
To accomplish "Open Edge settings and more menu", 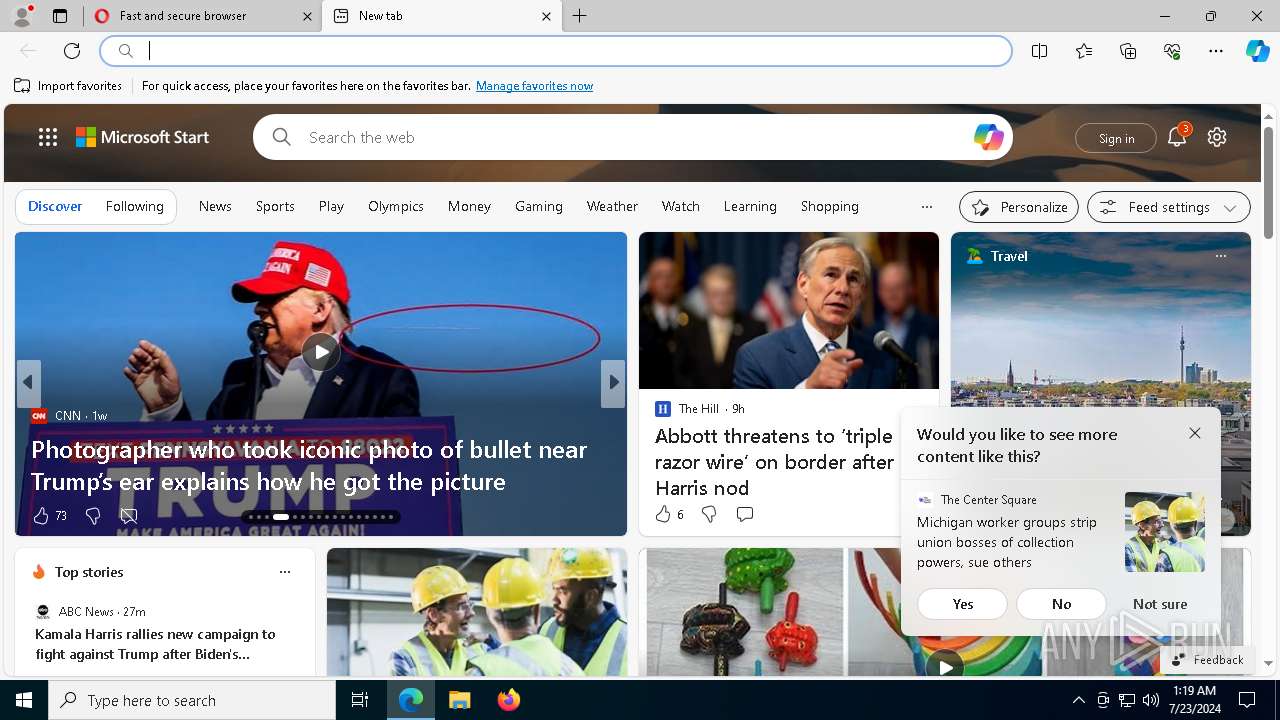I will (1216, 51).
